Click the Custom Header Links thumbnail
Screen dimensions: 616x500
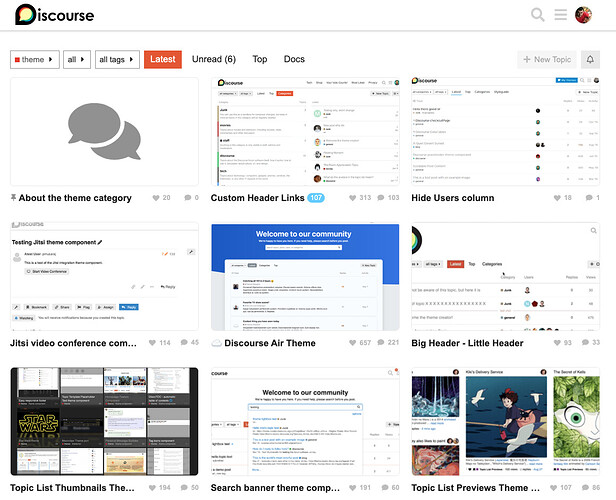(305, 132)
